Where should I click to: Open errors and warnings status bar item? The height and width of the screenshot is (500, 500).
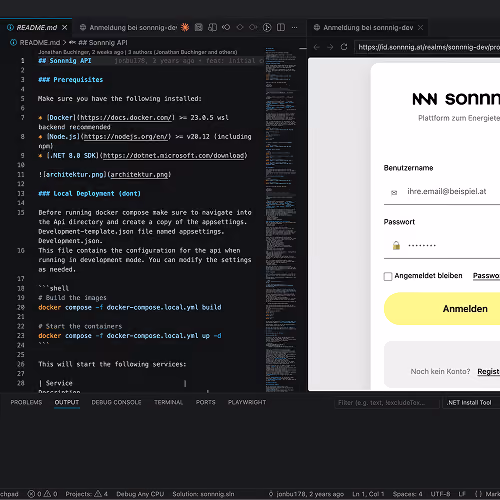42,494
